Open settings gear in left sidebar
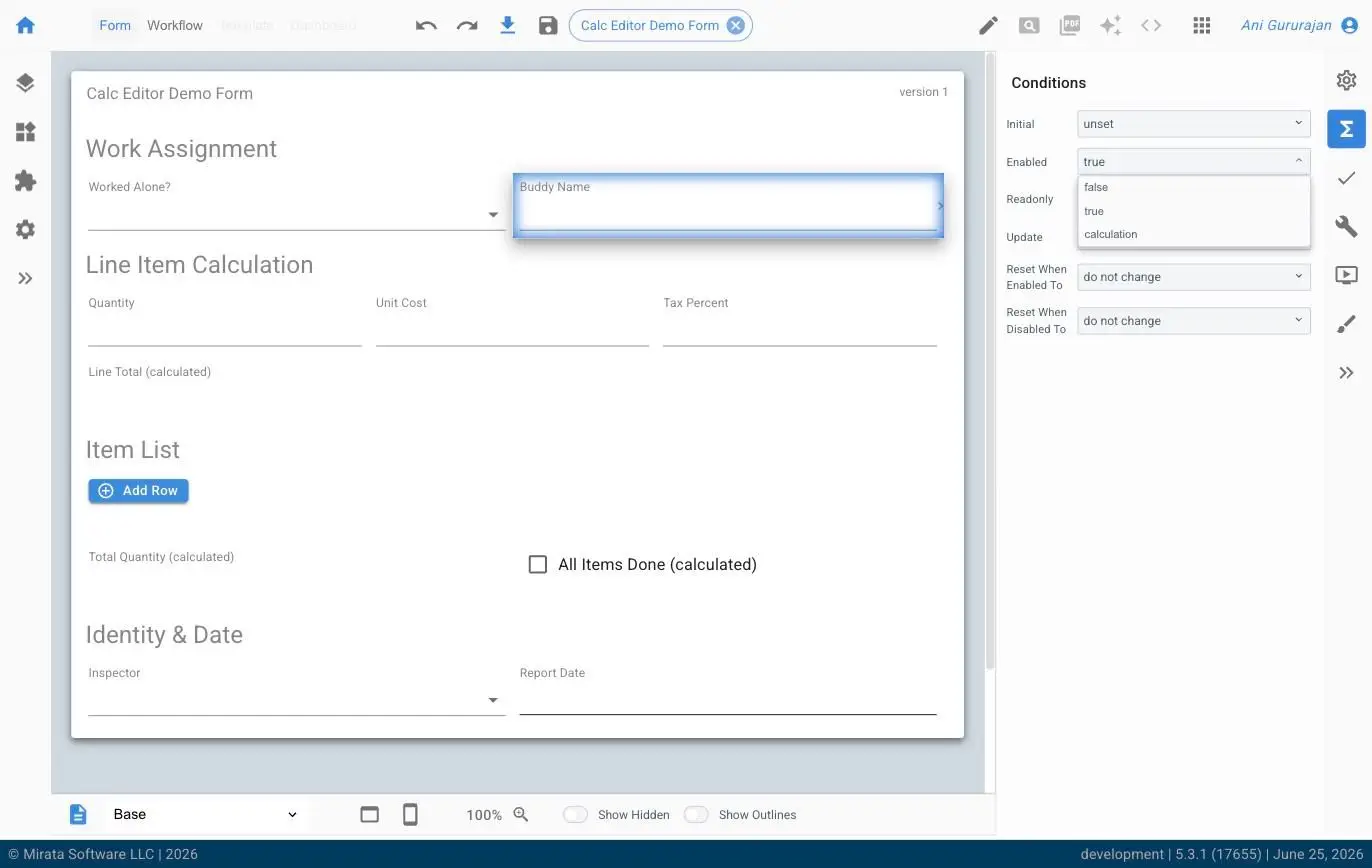Viewport: 1372px width, 868px height. click(x=26, y=229)
